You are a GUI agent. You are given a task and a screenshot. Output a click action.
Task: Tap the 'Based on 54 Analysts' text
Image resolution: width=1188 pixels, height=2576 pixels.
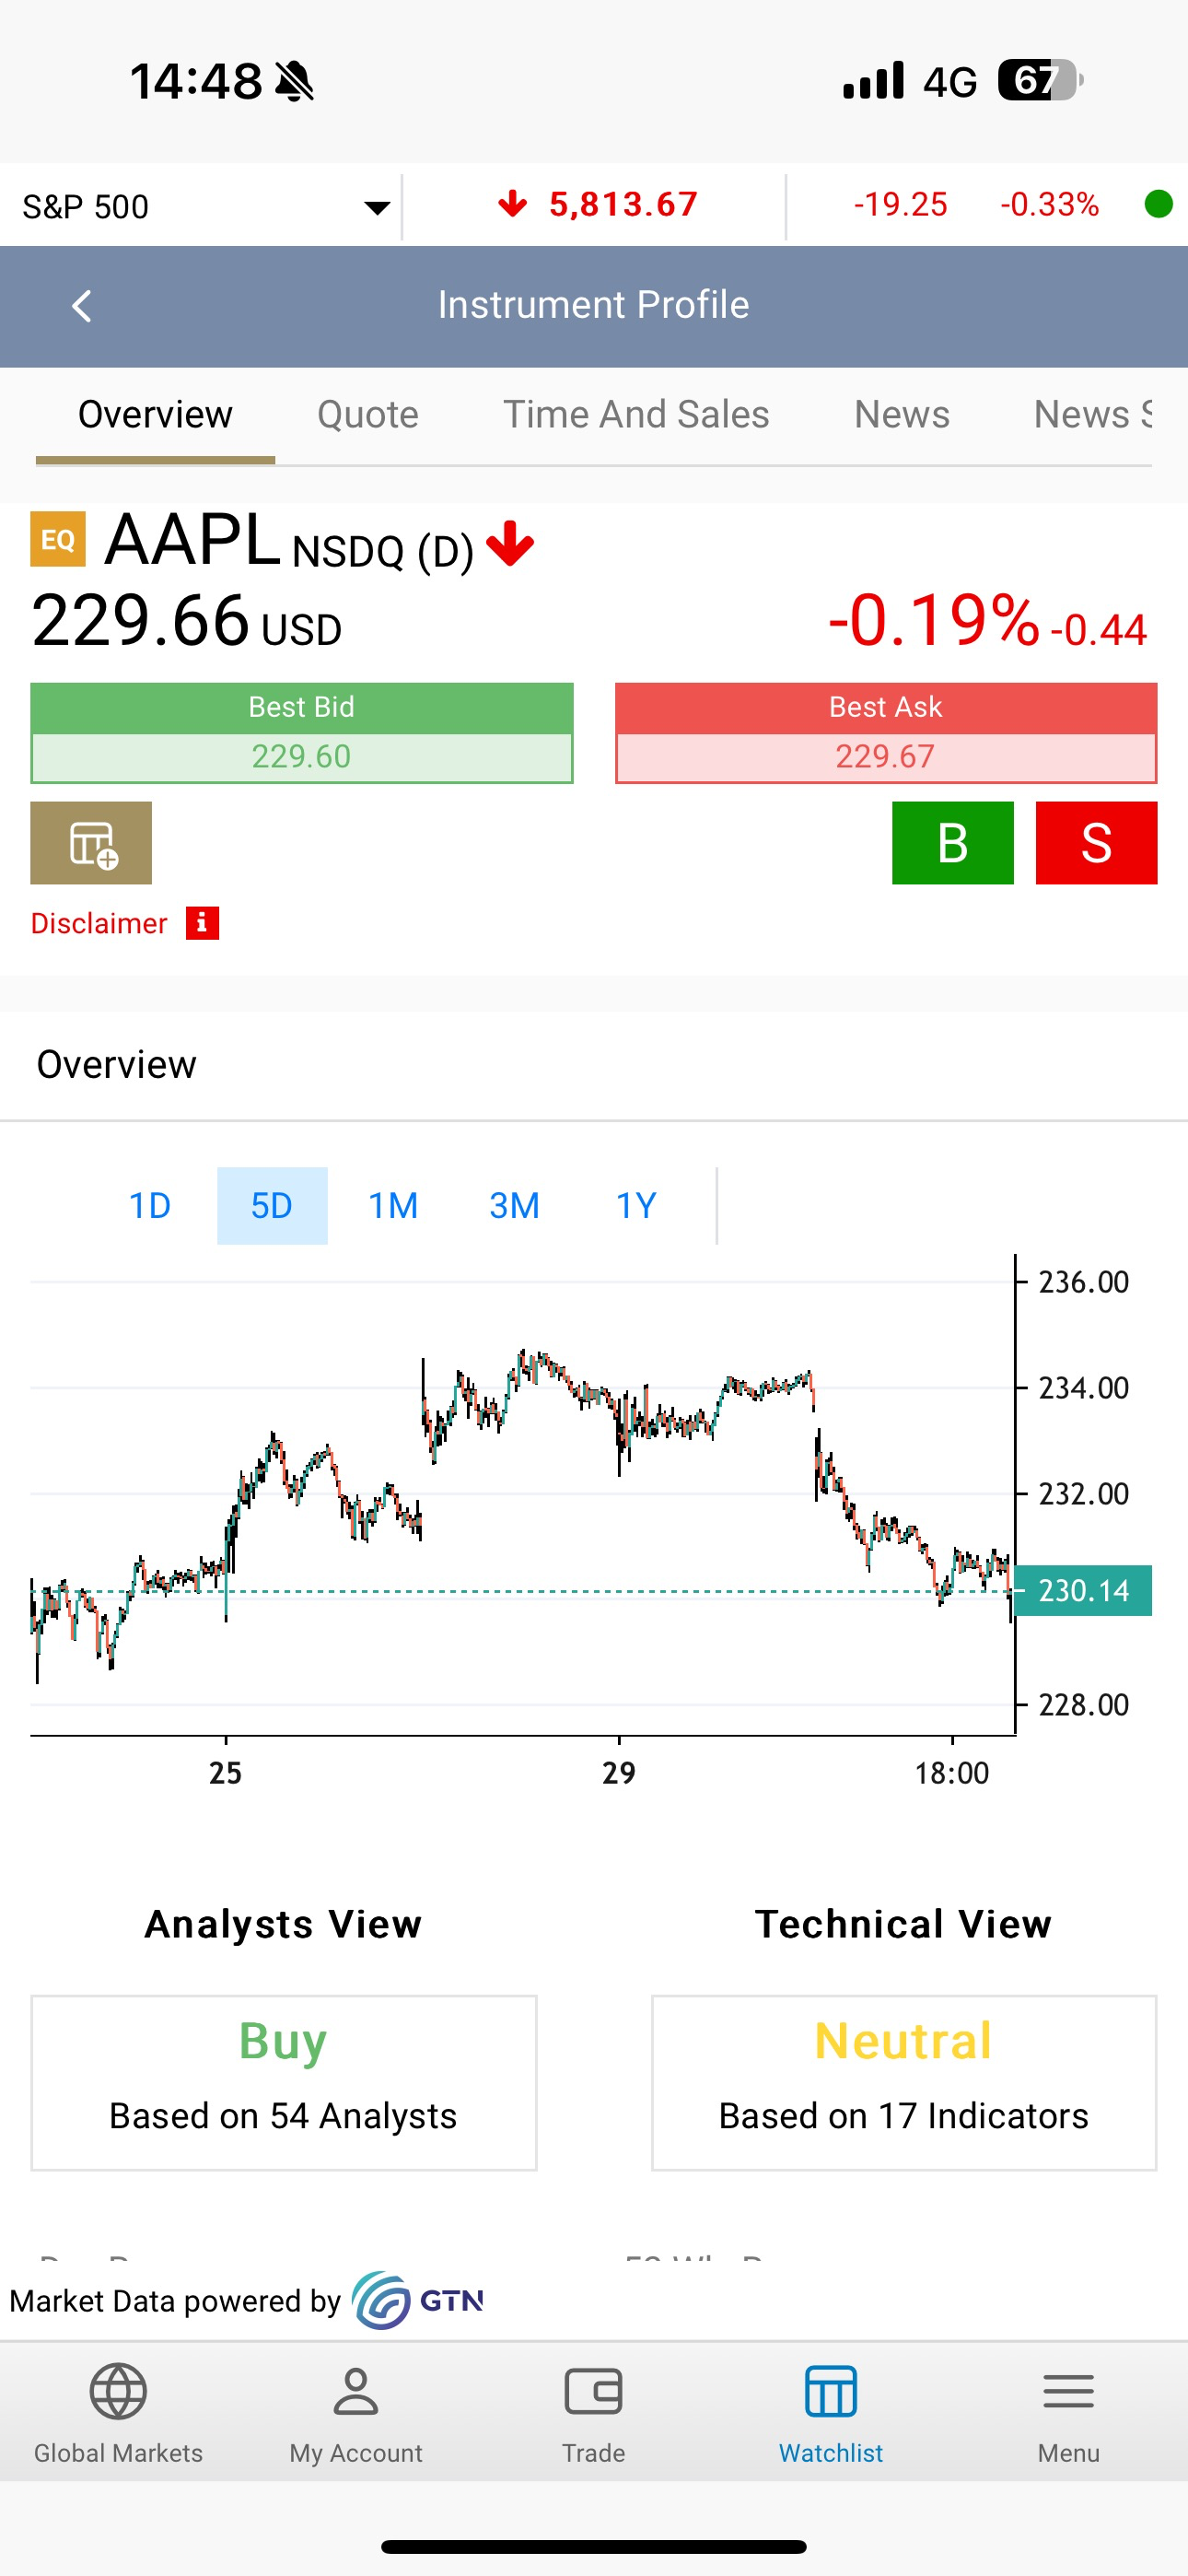coord(283,2116)
